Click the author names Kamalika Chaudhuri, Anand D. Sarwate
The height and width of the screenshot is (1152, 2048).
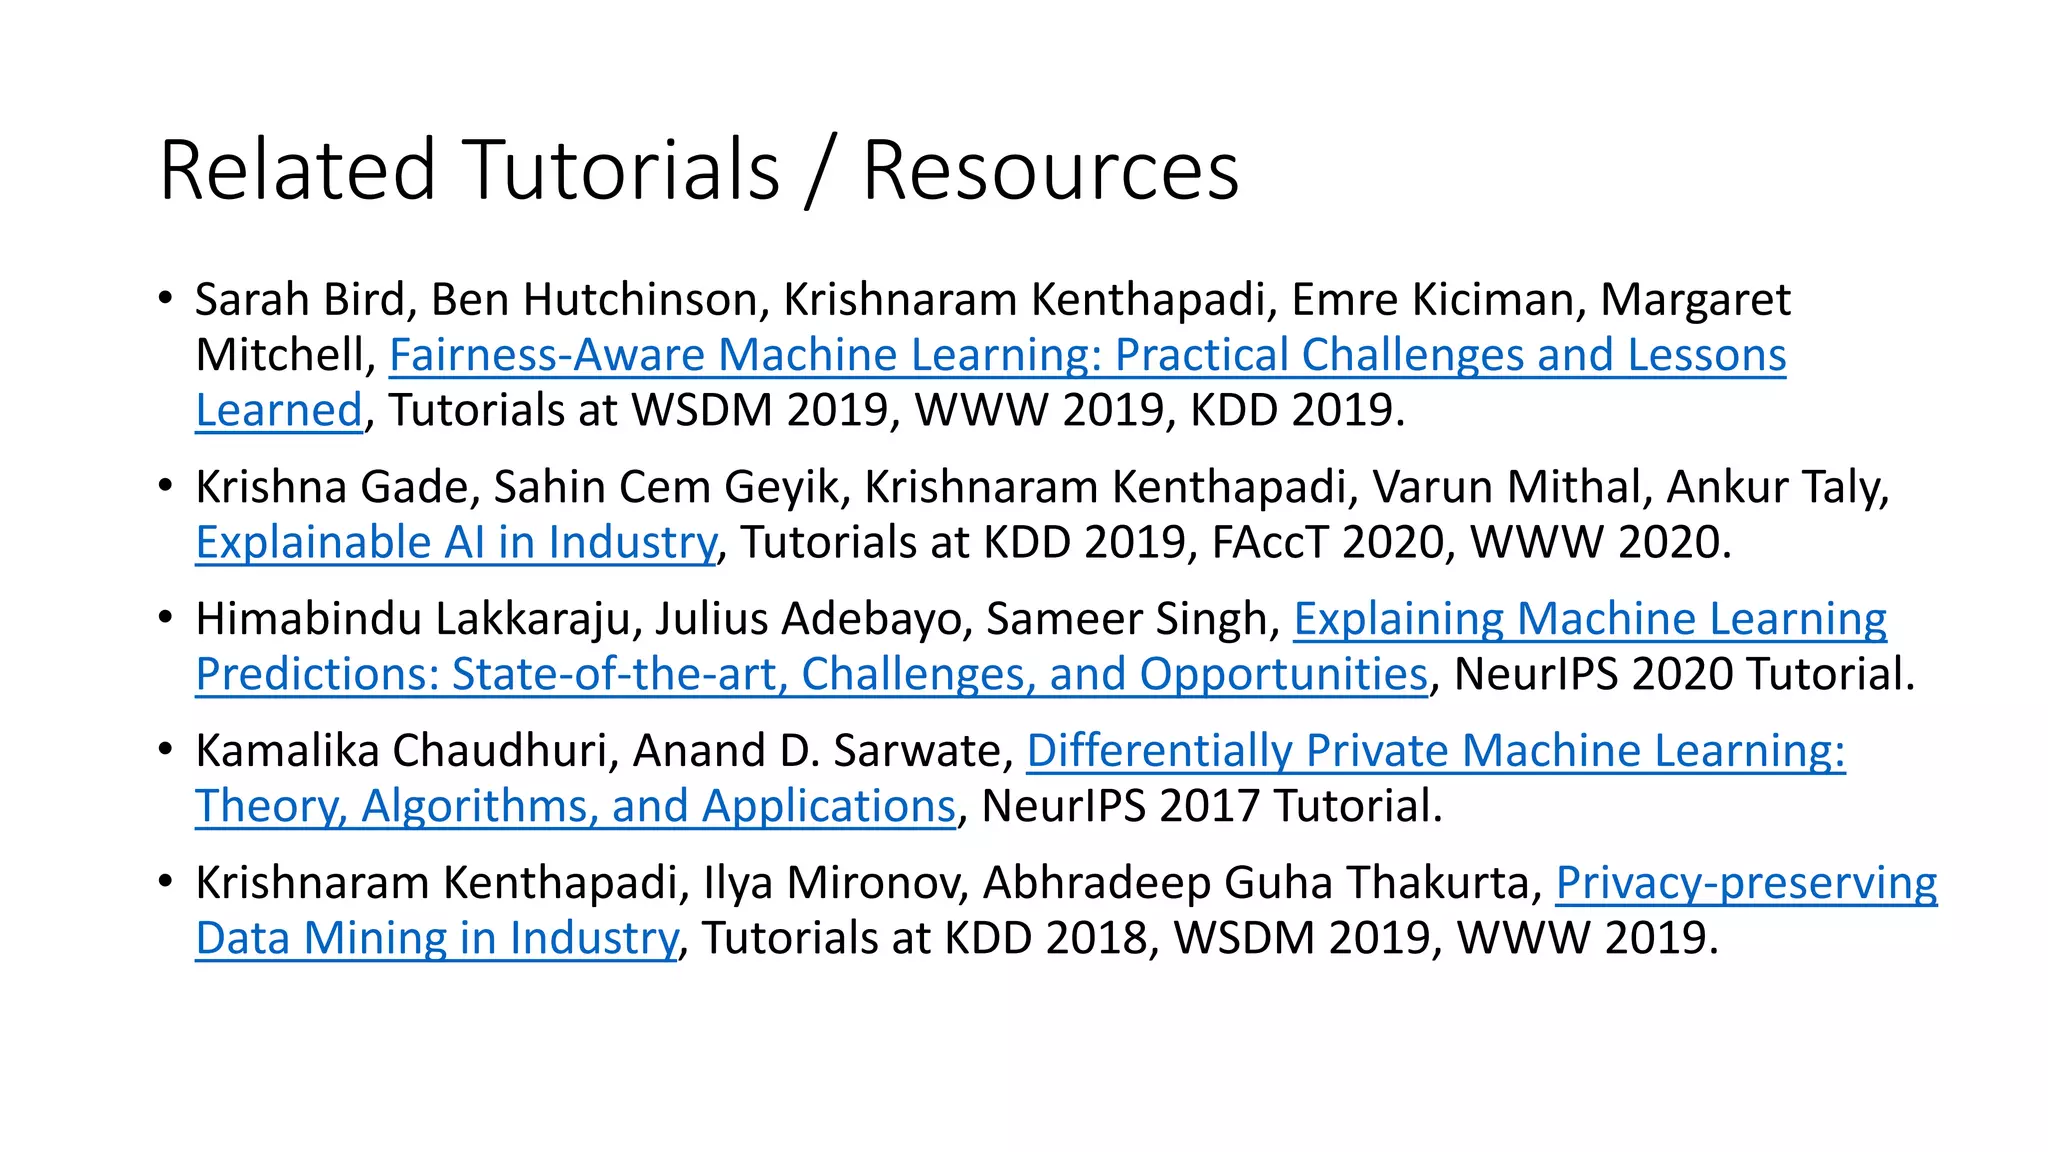(605, 751)
